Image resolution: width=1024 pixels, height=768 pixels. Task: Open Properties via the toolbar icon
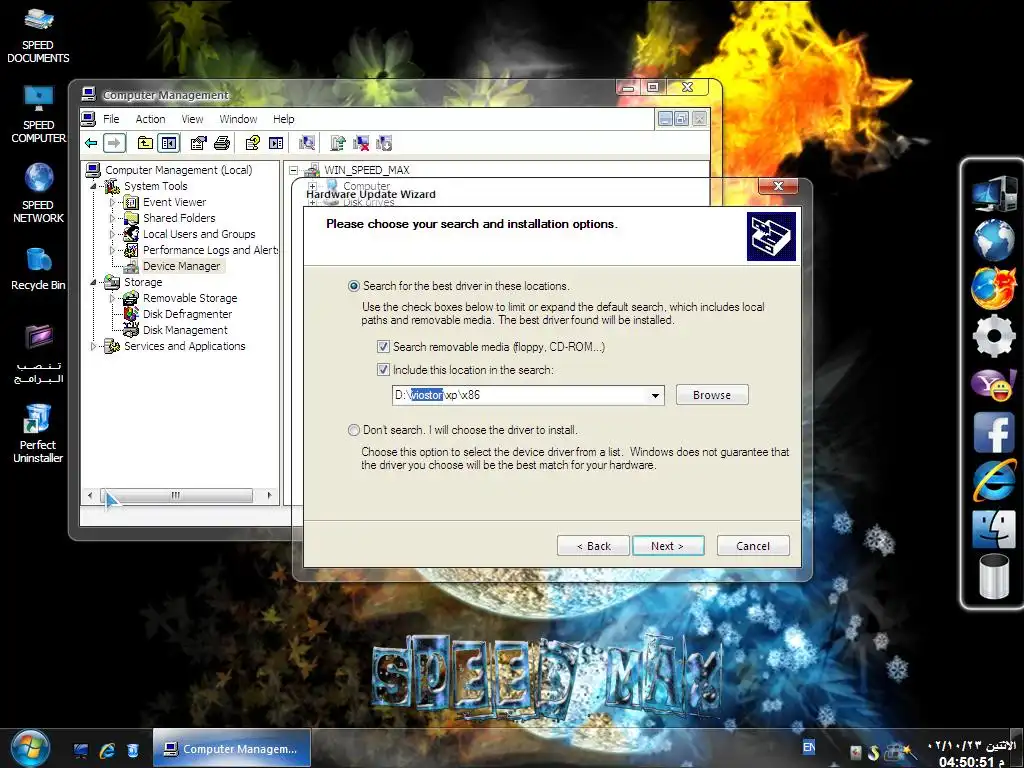[x=198, y=142]
